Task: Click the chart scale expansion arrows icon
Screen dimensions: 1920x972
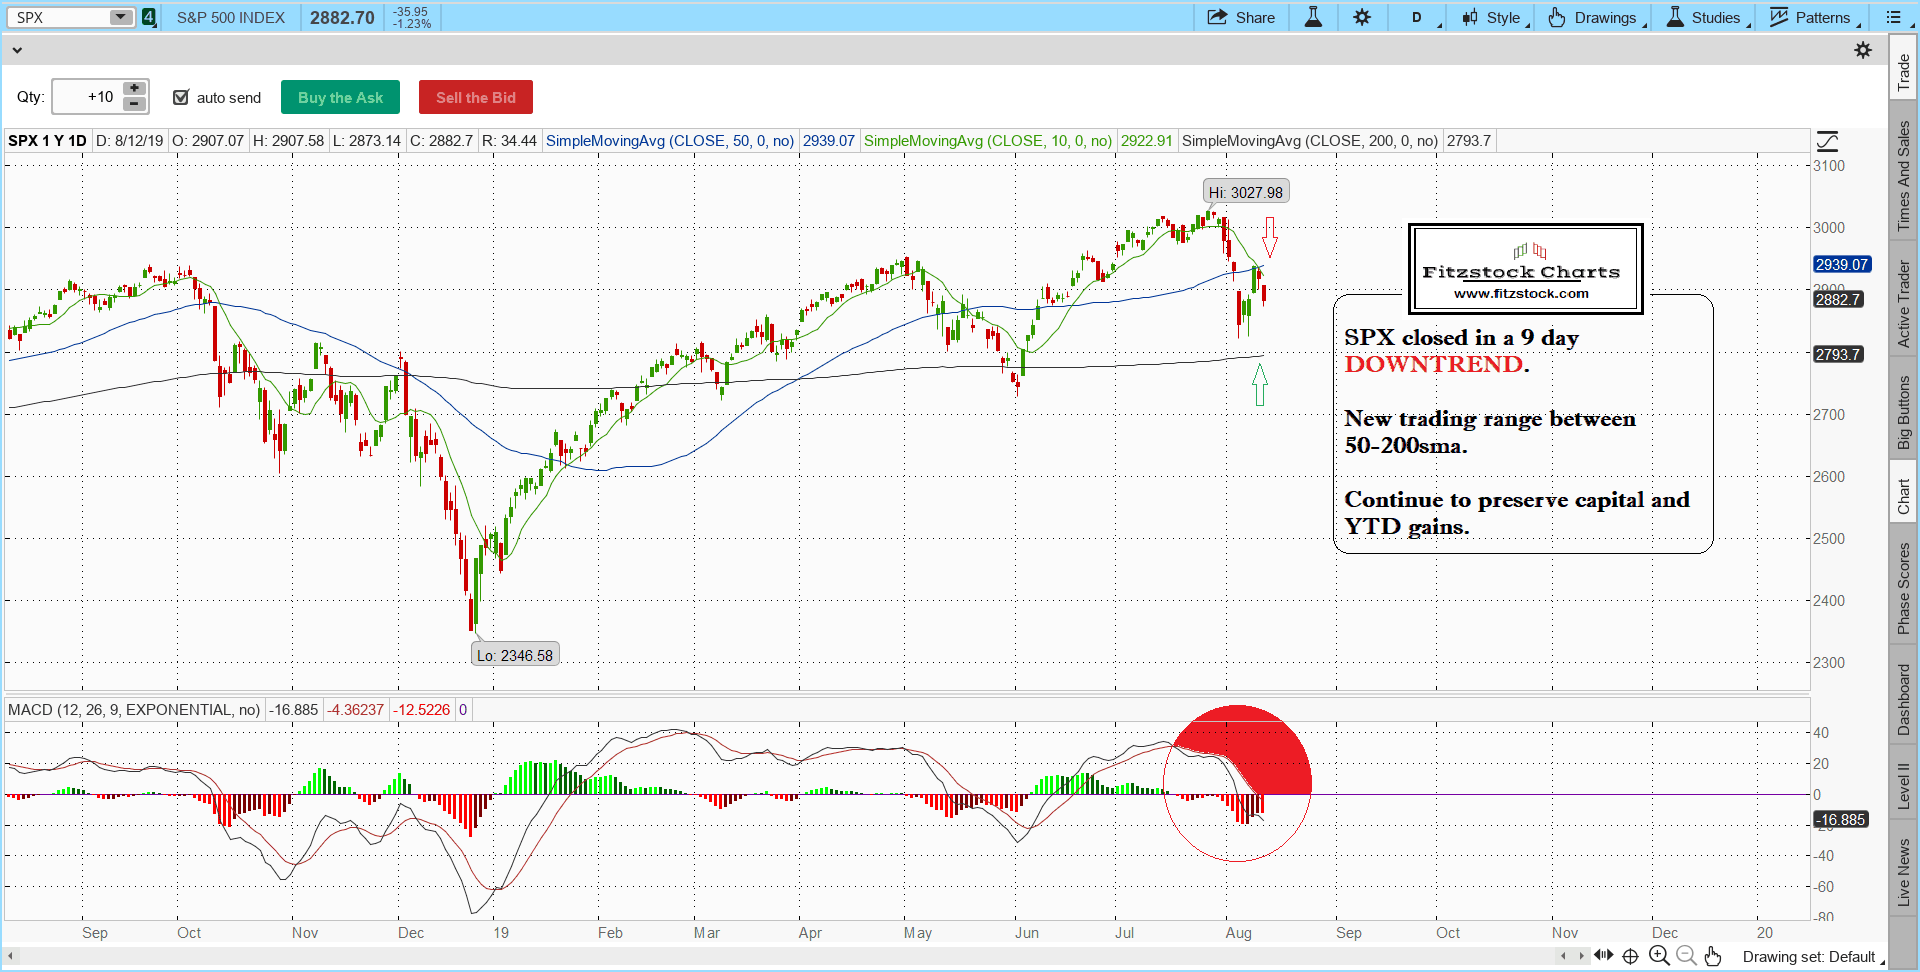Action: point(1603,956)
